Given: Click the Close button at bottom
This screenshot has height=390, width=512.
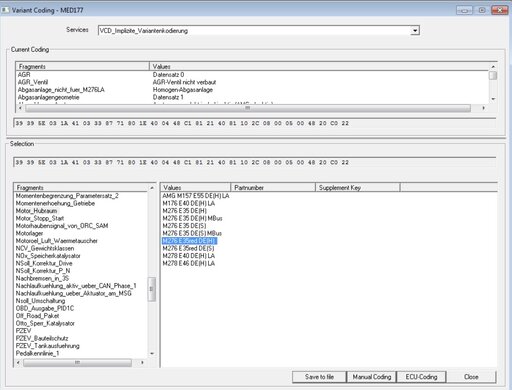Looking at the screenshot, I should pyautogui.click(x=471, y=377).
